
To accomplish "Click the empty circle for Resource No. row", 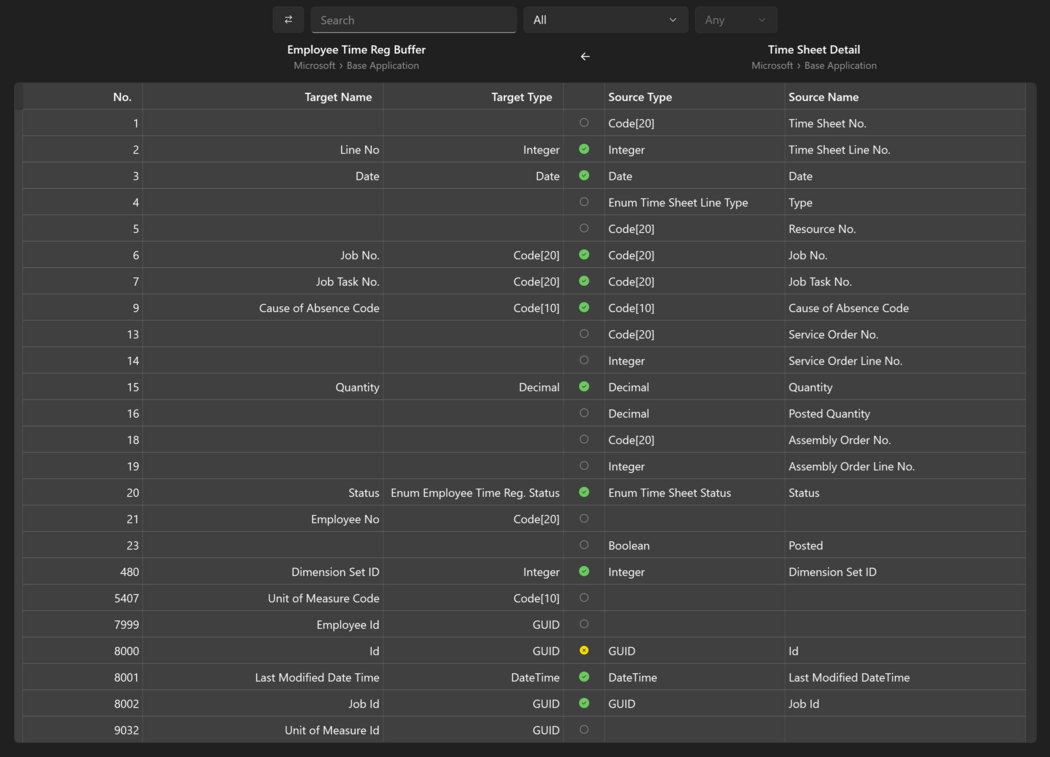I will click(x=584, y=228).
